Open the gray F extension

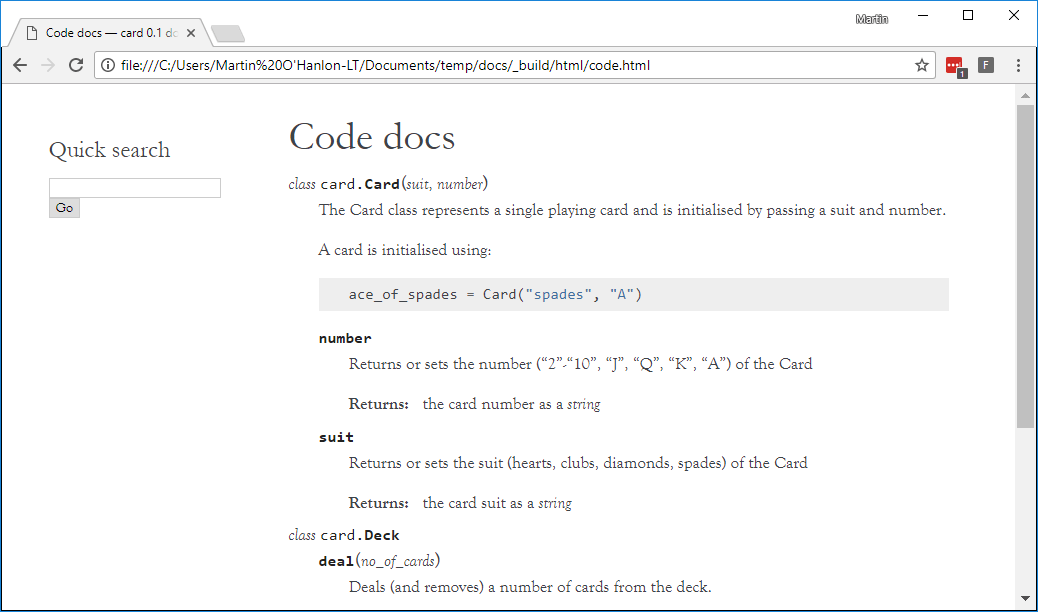tap(986, 64)
